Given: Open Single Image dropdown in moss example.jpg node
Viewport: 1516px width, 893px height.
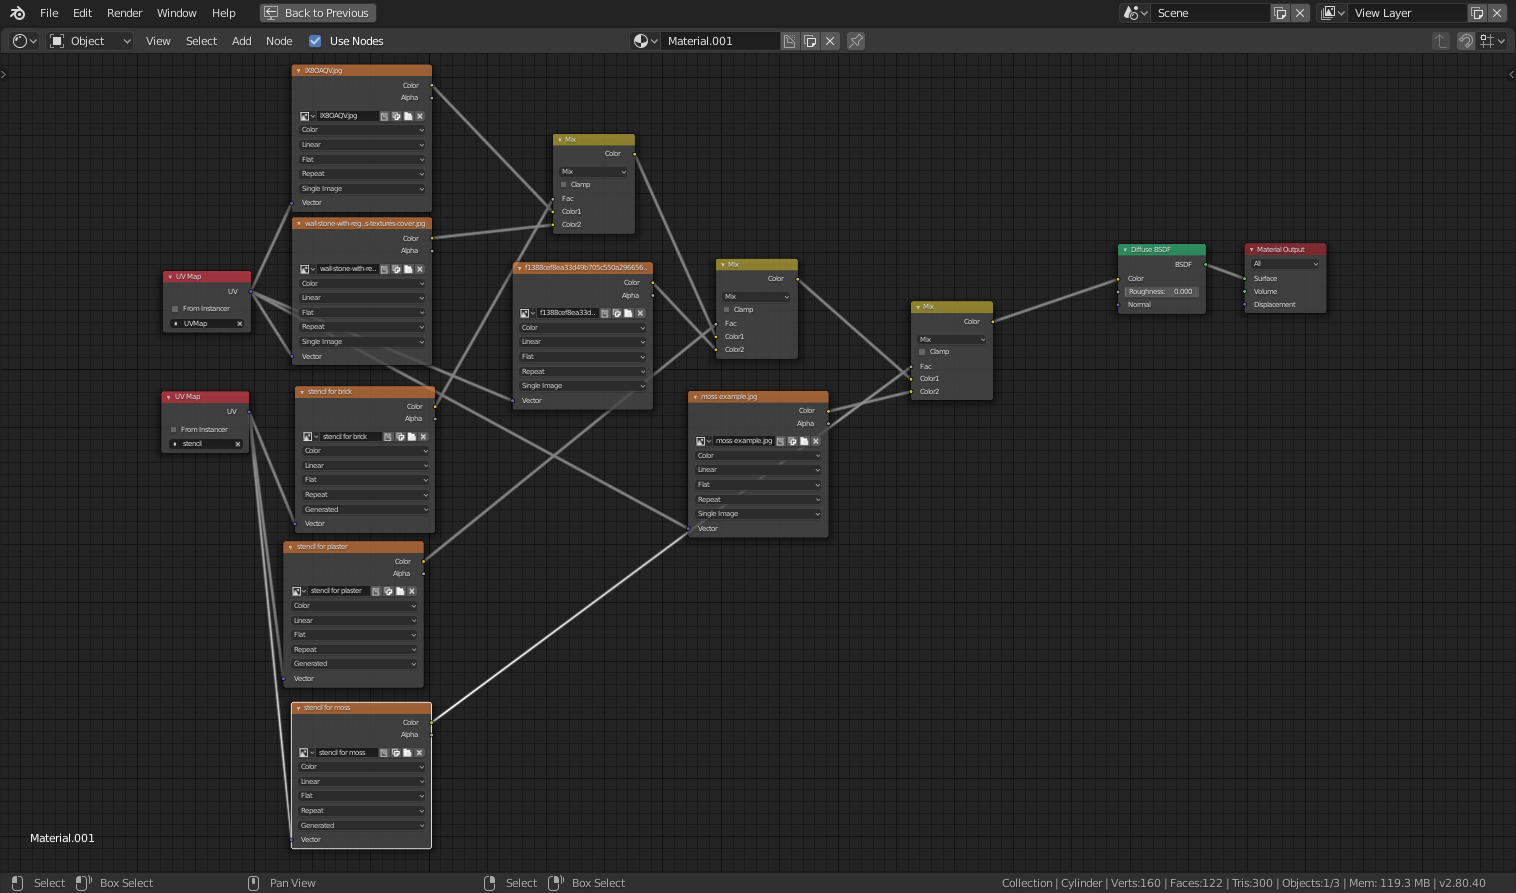Looking at the screenshot, I should click(758, 514).
